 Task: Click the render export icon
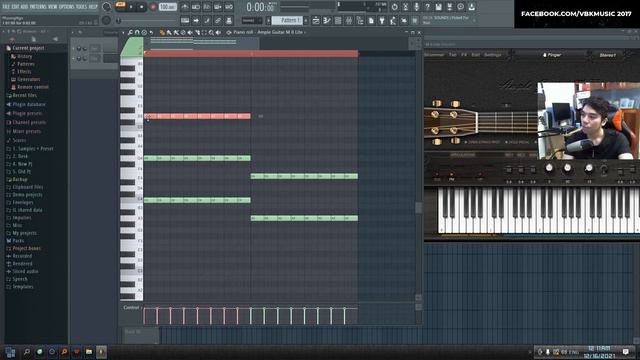pos(449,7)
